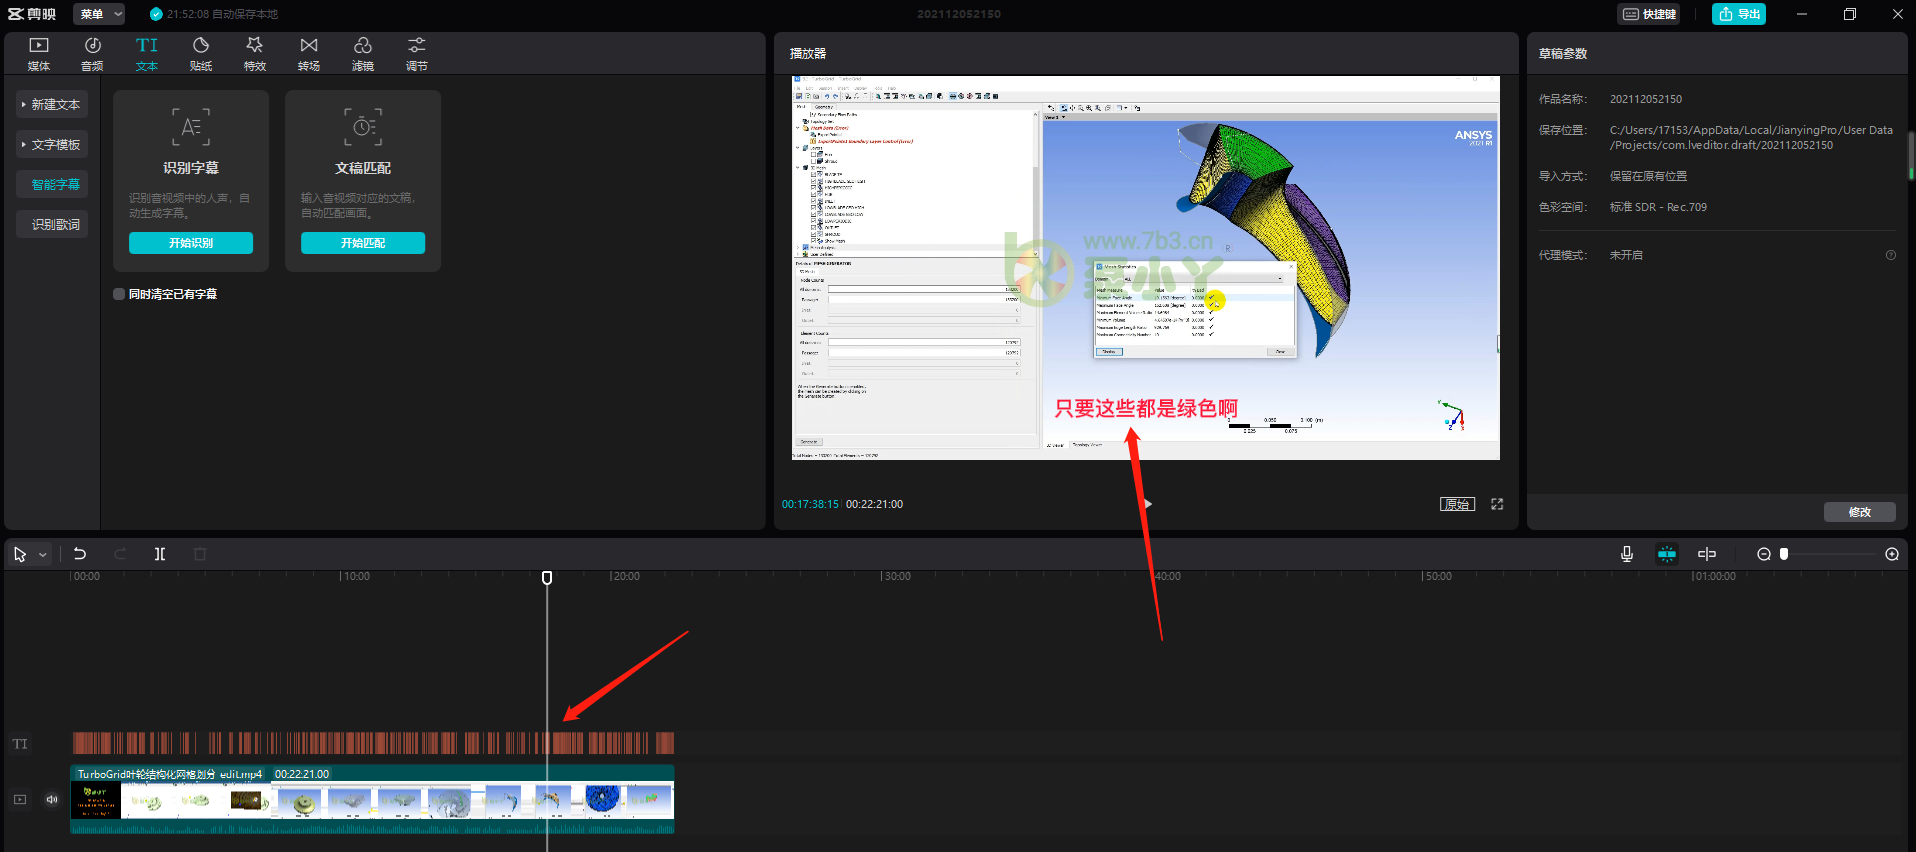Click the microphone record voiceover icon
The width and height of the screenshot is (1916, 852).
1627,554
